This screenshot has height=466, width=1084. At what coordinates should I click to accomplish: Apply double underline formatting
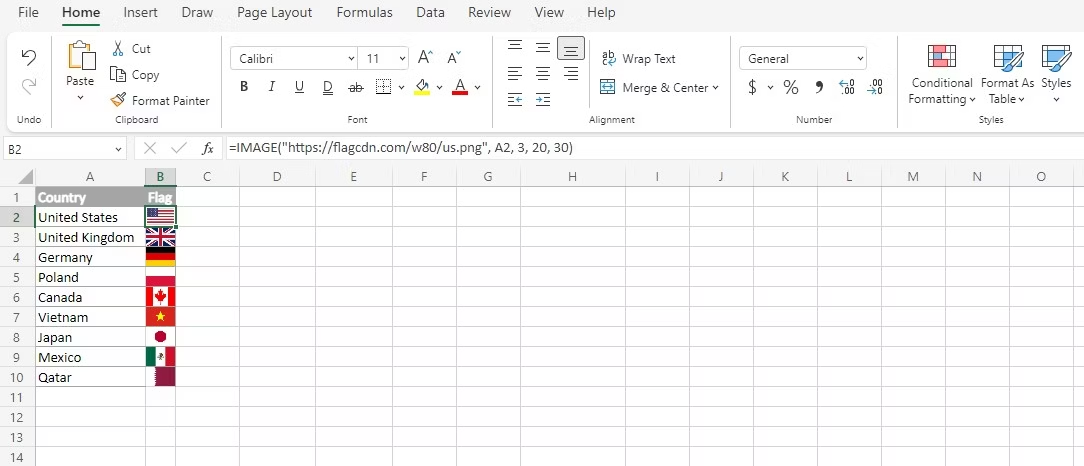(328, 87)
